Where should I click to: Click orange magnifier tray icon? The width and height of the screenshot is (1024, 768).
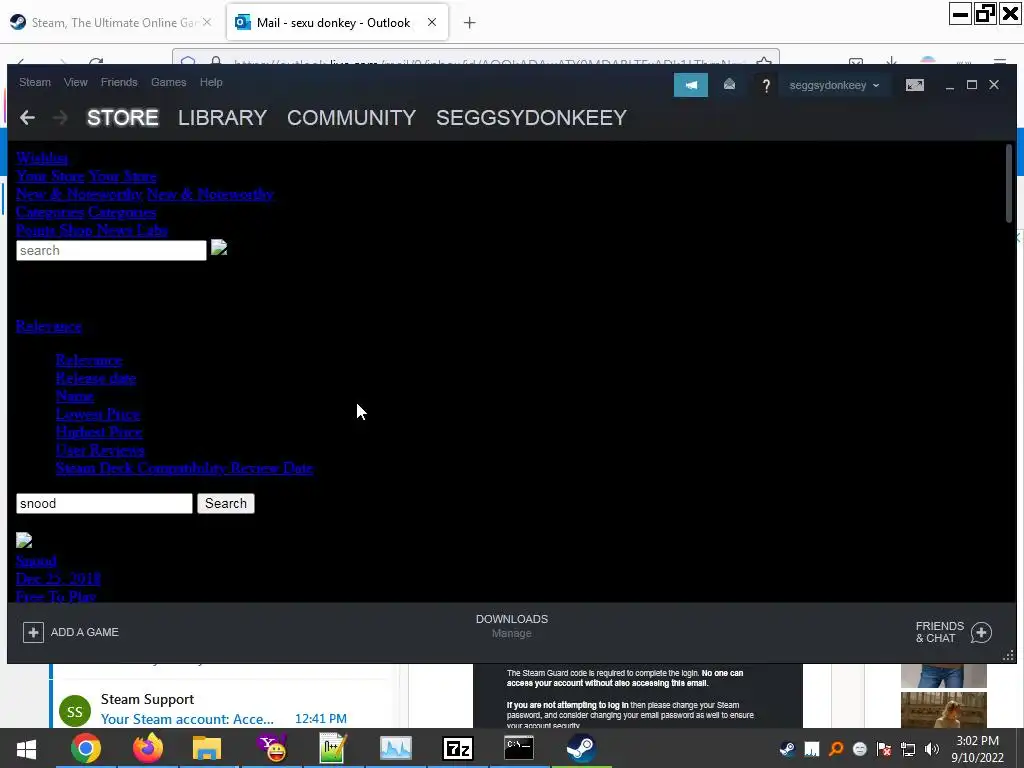coord(836,749)
